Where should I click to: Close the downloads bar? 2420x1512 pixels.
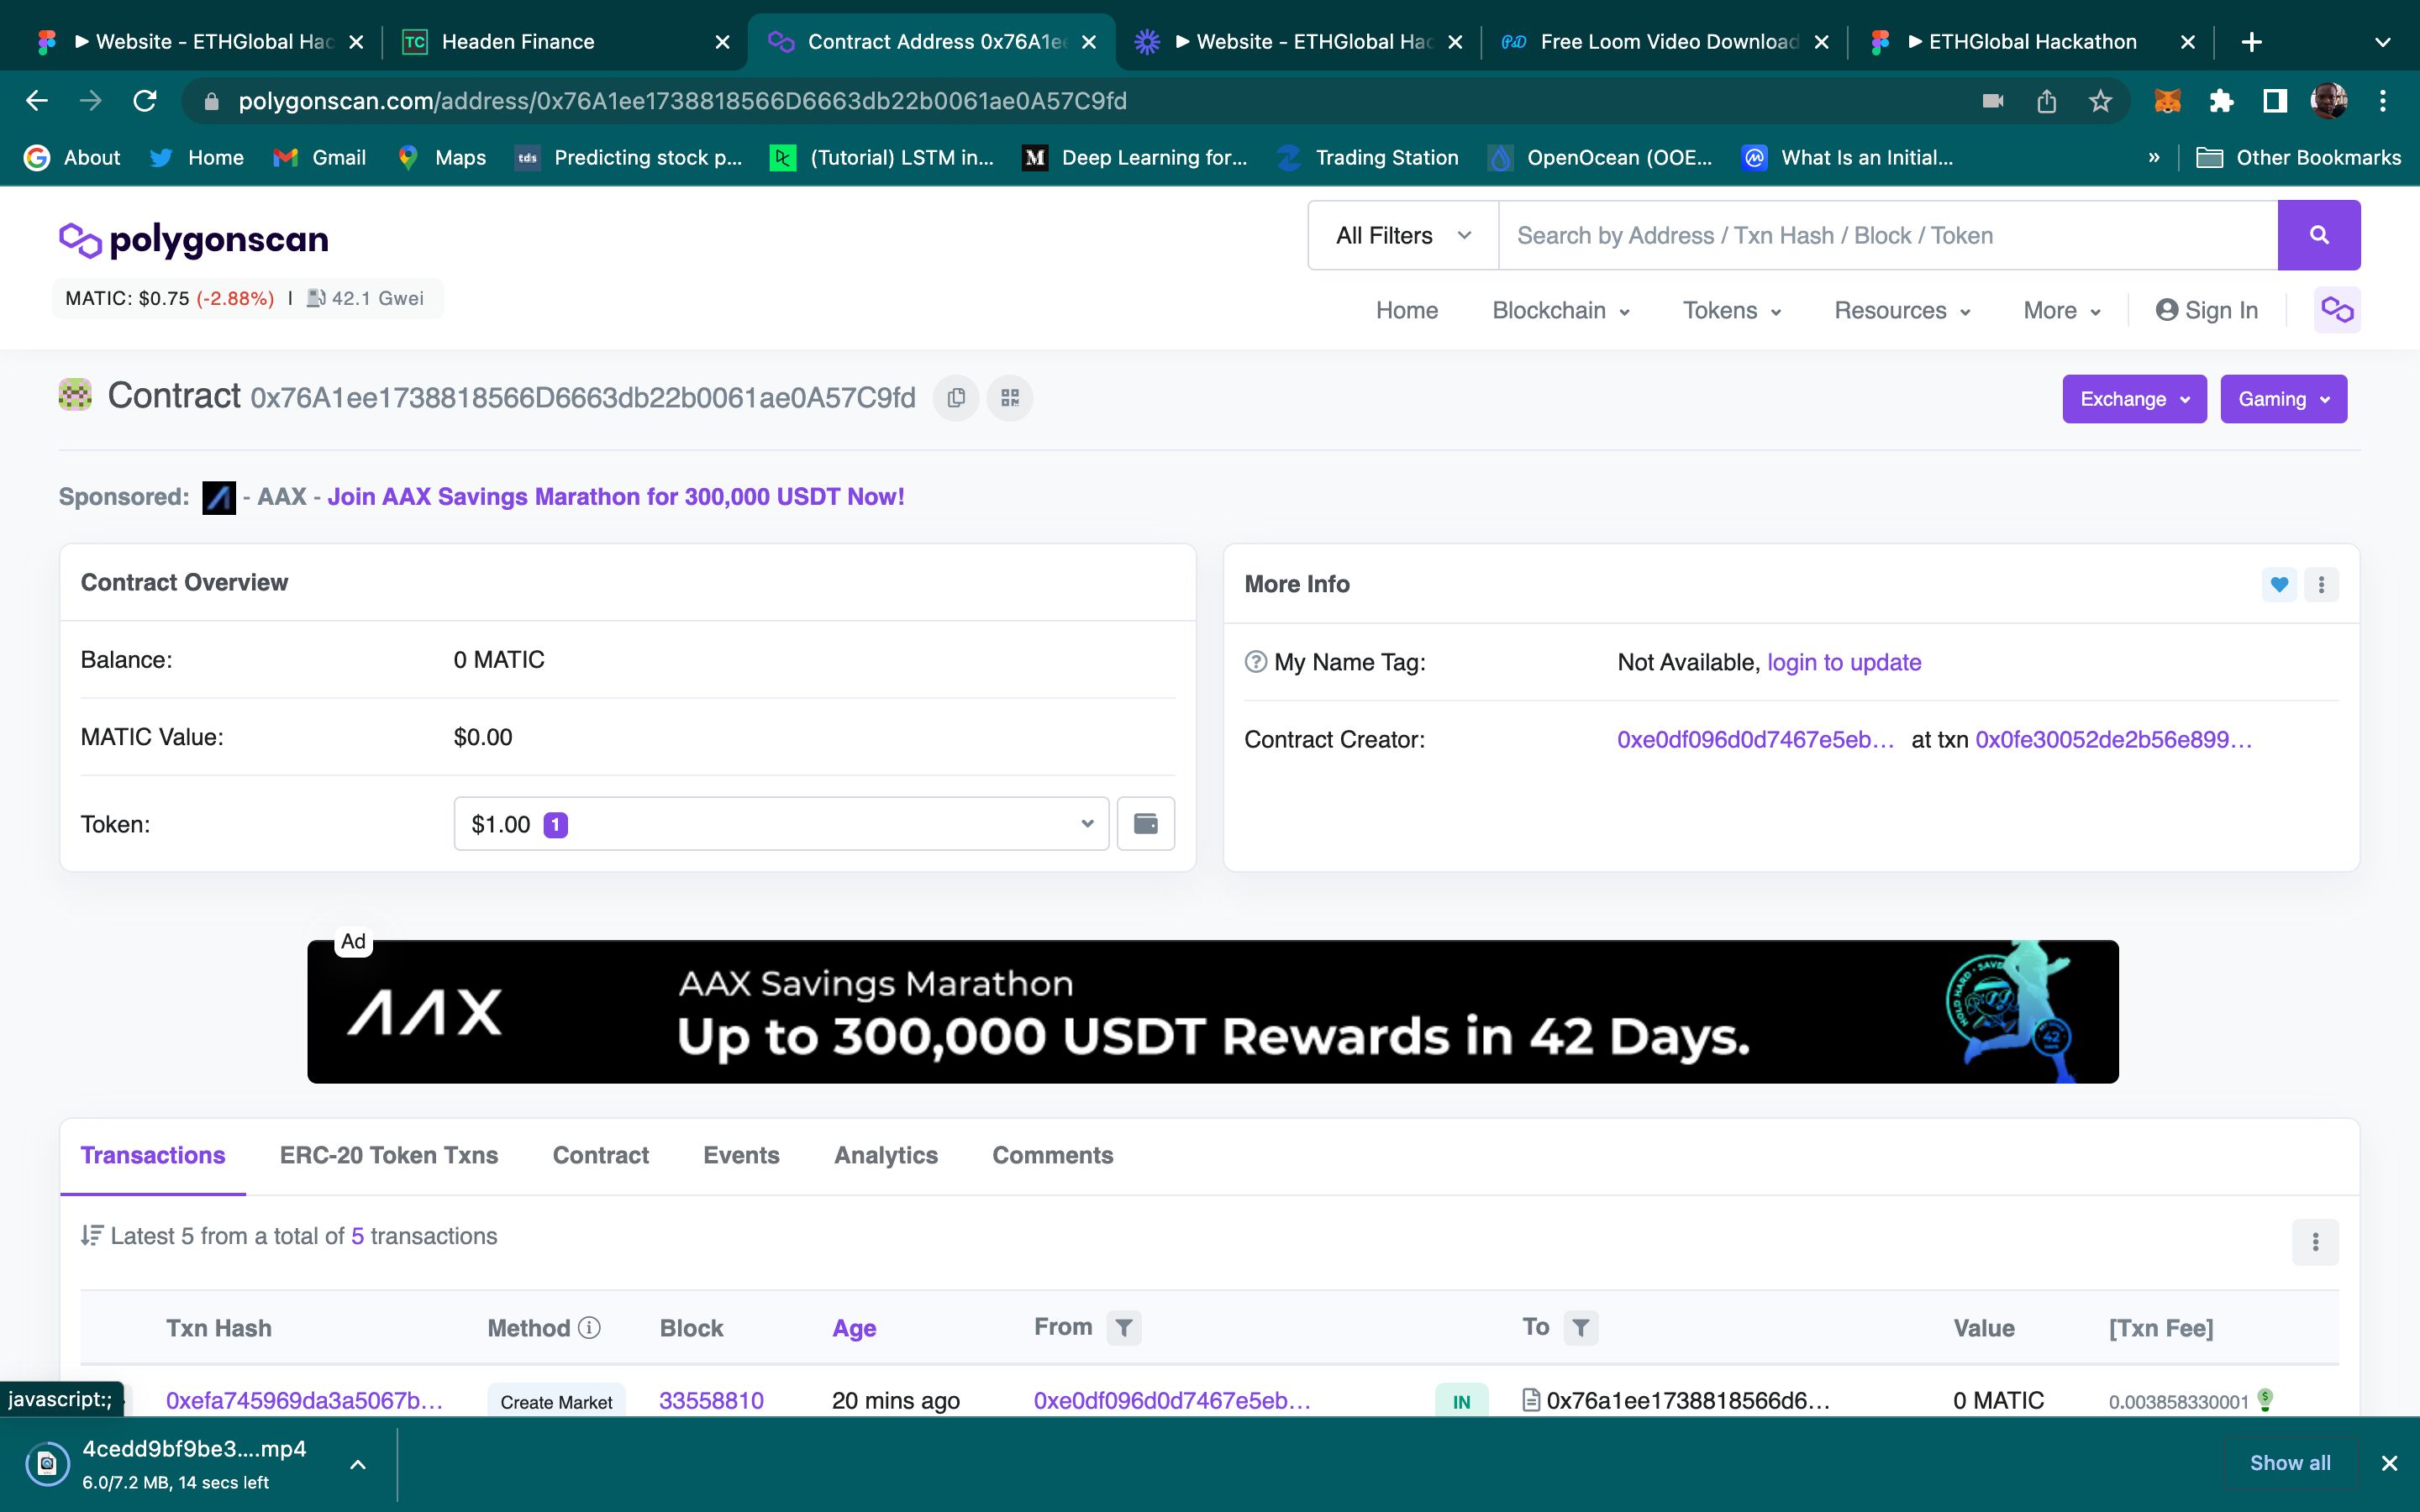2389,1463
